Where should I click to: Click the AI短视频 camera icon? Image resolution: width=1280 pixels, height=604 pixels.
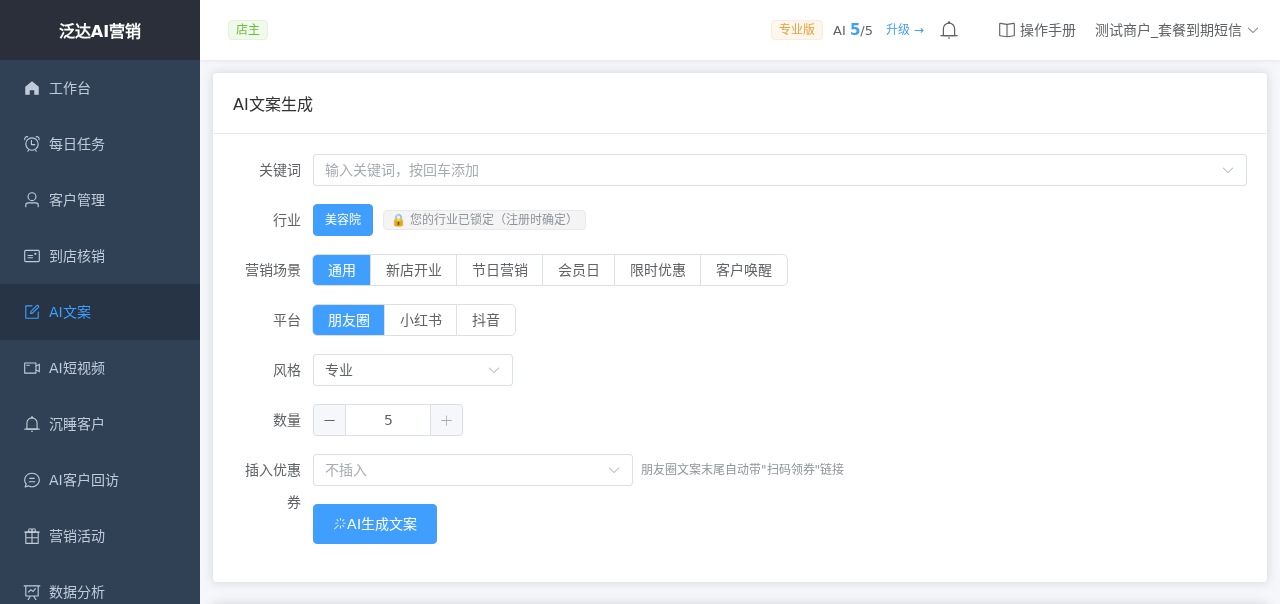click(x=32, y=368)
